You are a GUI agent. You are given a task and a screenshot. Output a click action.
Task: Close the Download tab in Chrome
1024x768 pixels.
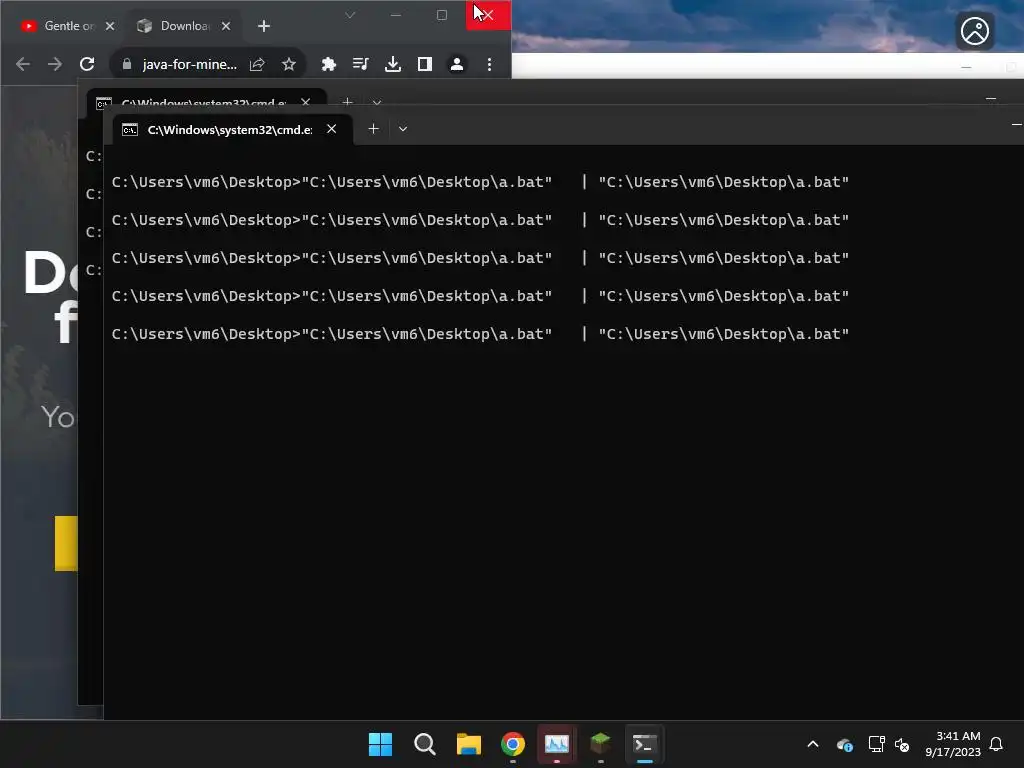click(226, 26)
